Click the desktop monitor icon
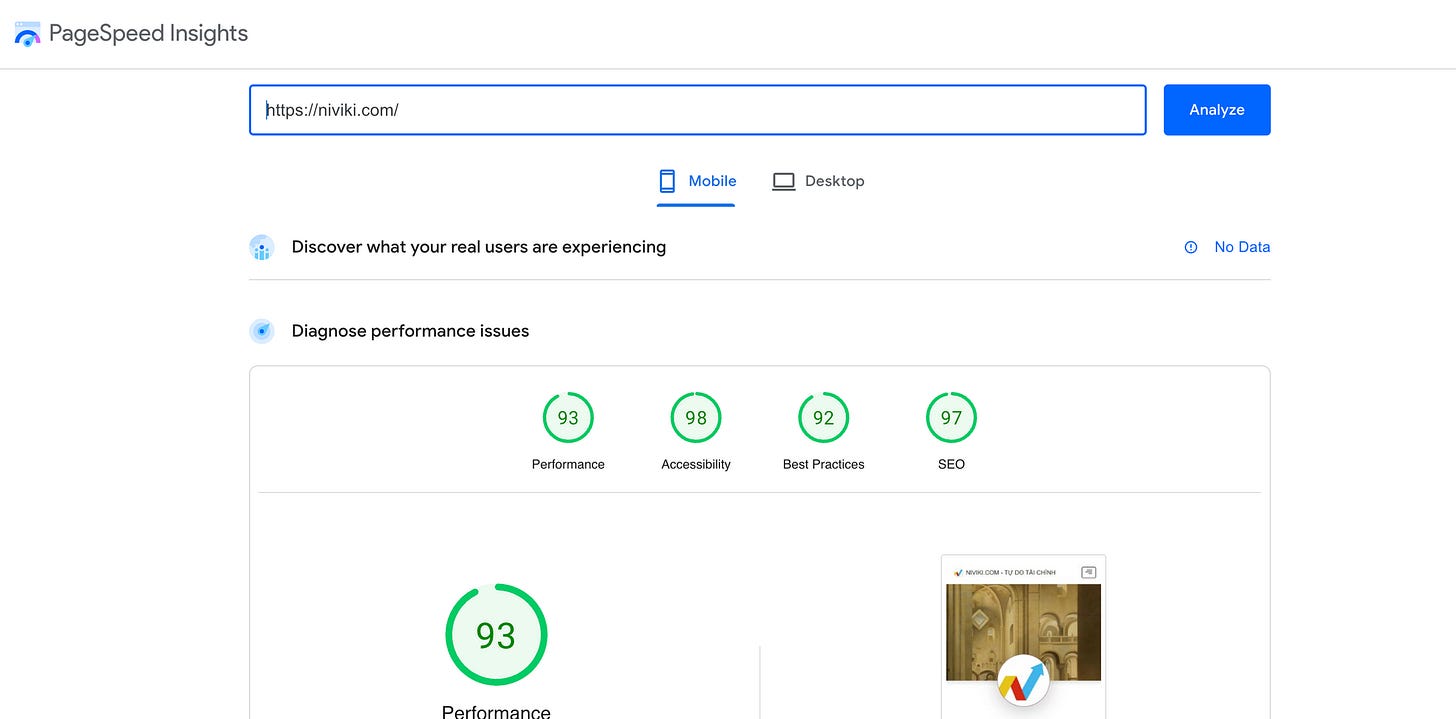 [784, 181]
